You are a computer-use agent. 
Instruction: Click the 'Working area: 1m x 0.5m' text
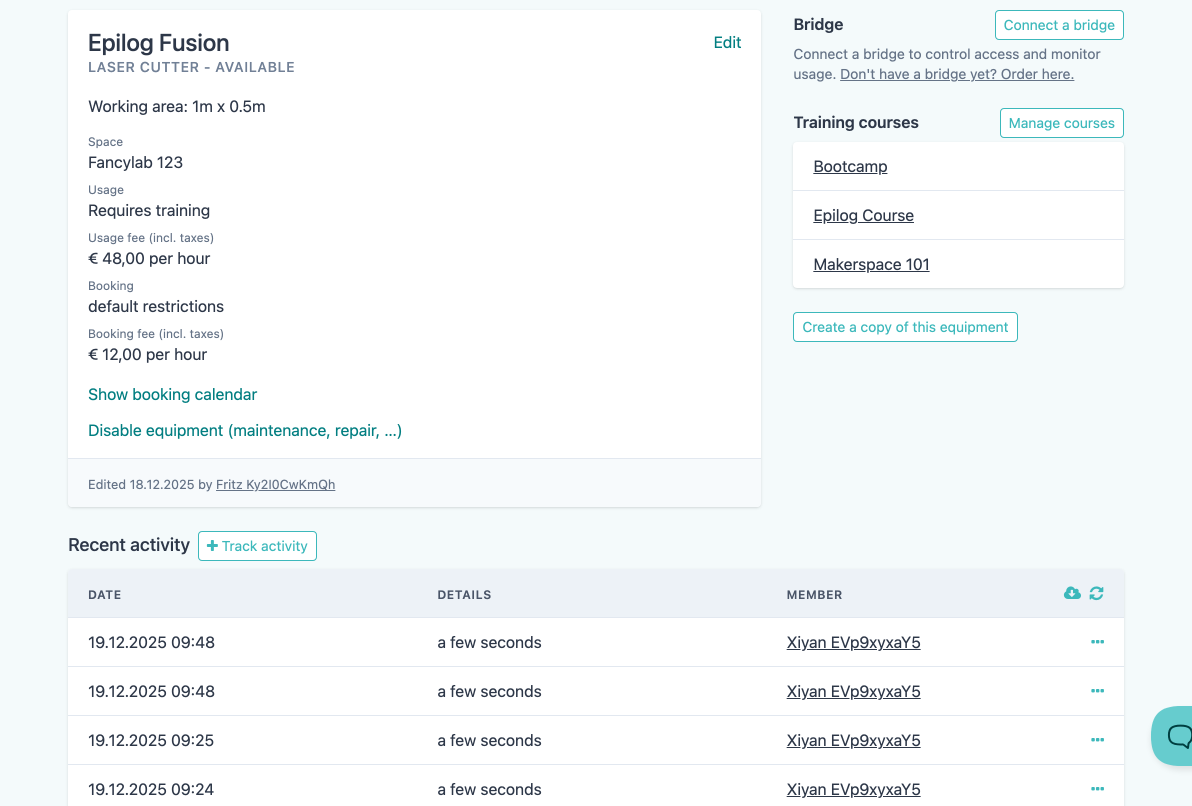(176, 106)
